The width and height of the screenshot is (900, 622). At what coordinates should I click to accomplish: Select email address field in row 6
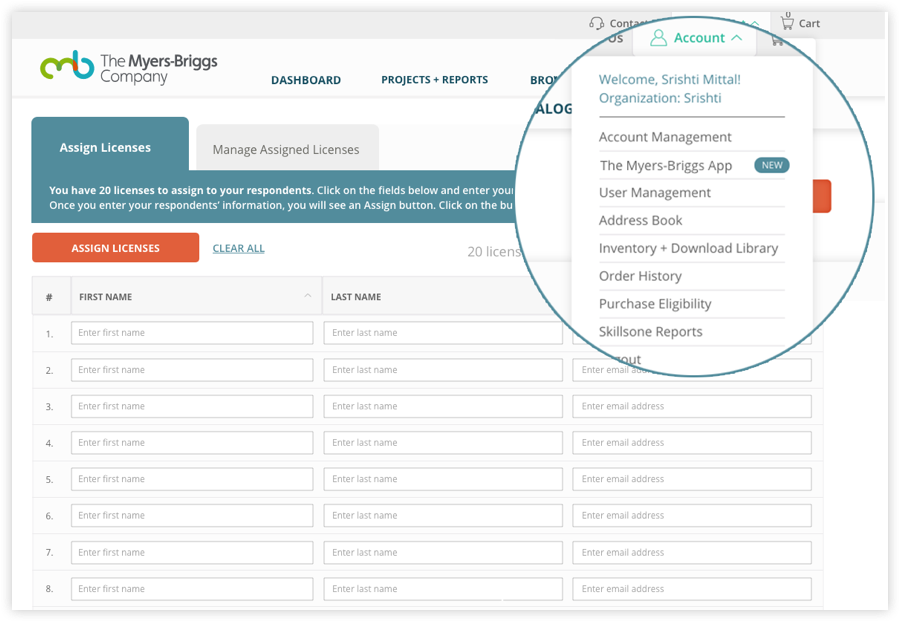tap(692, 515)
